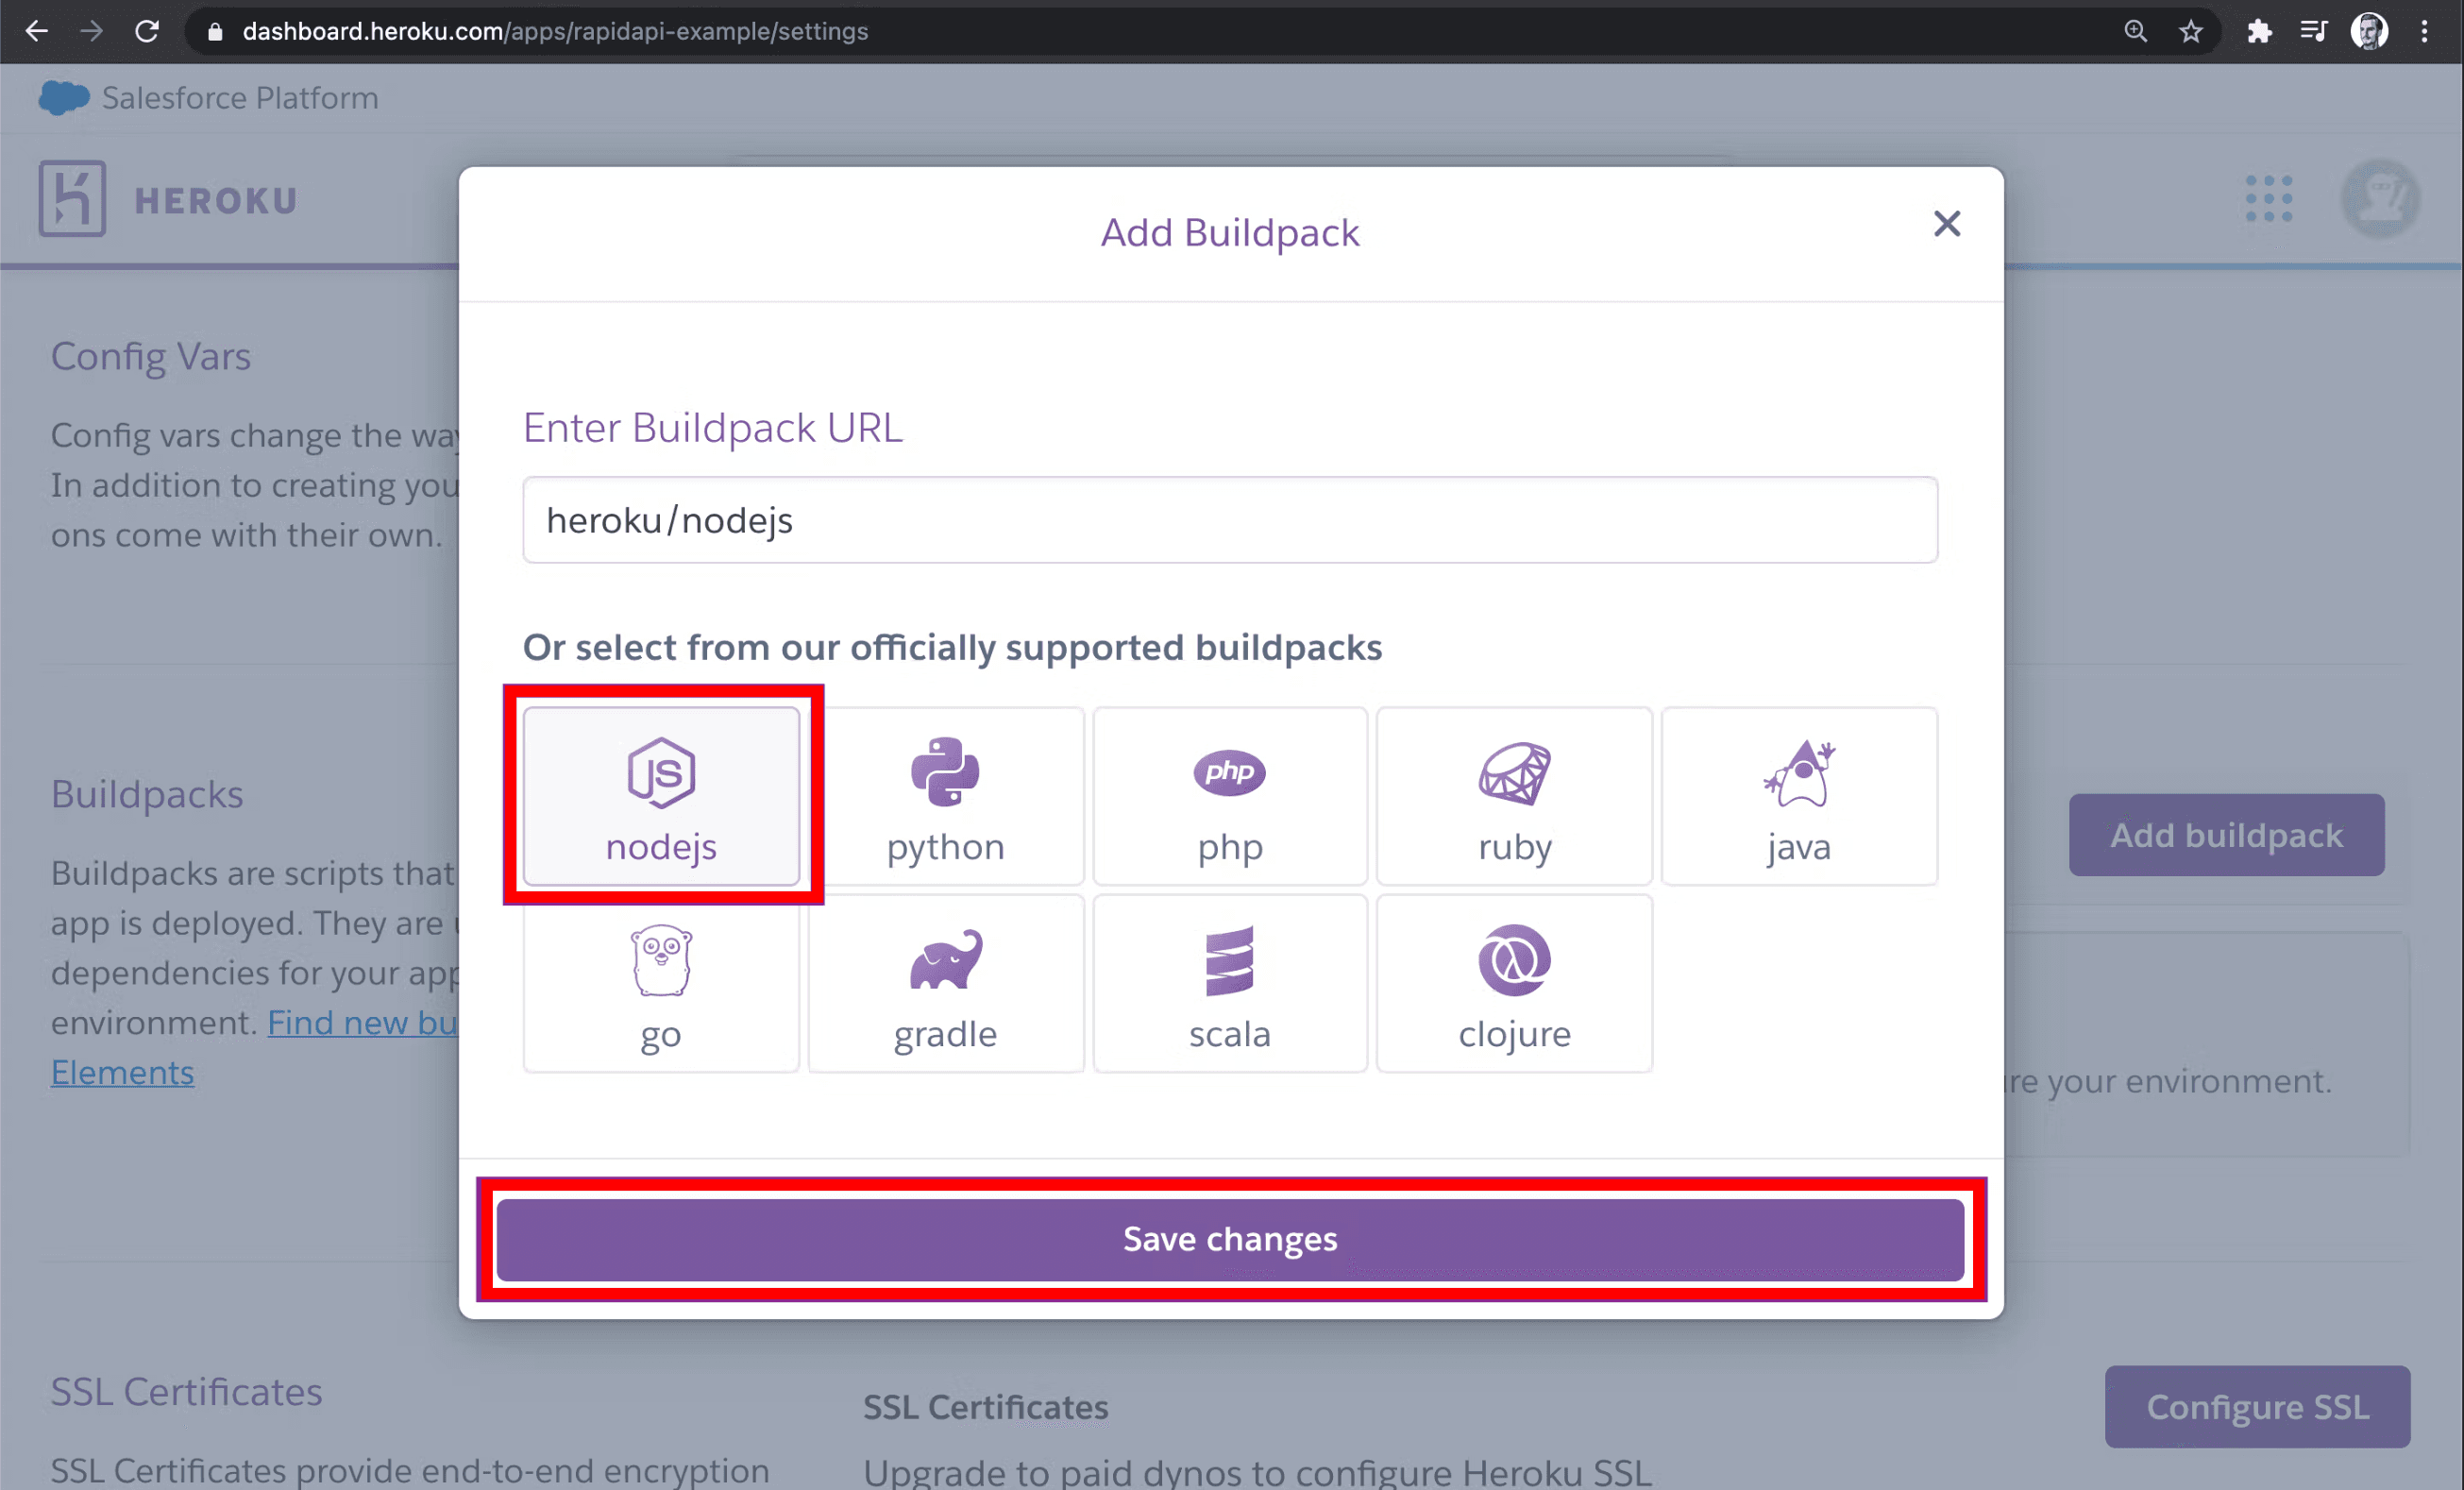Screen dimensions: 2464x1490
Task: Click the Enter Buildpack URL label
Action: 713,428
